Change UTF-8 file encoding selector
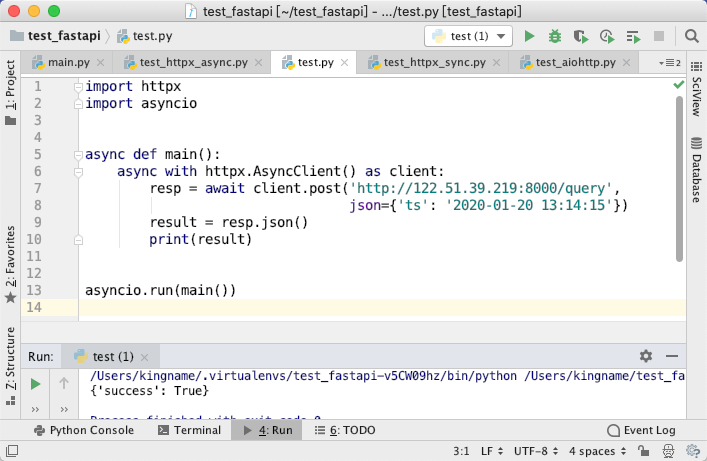 536,451
